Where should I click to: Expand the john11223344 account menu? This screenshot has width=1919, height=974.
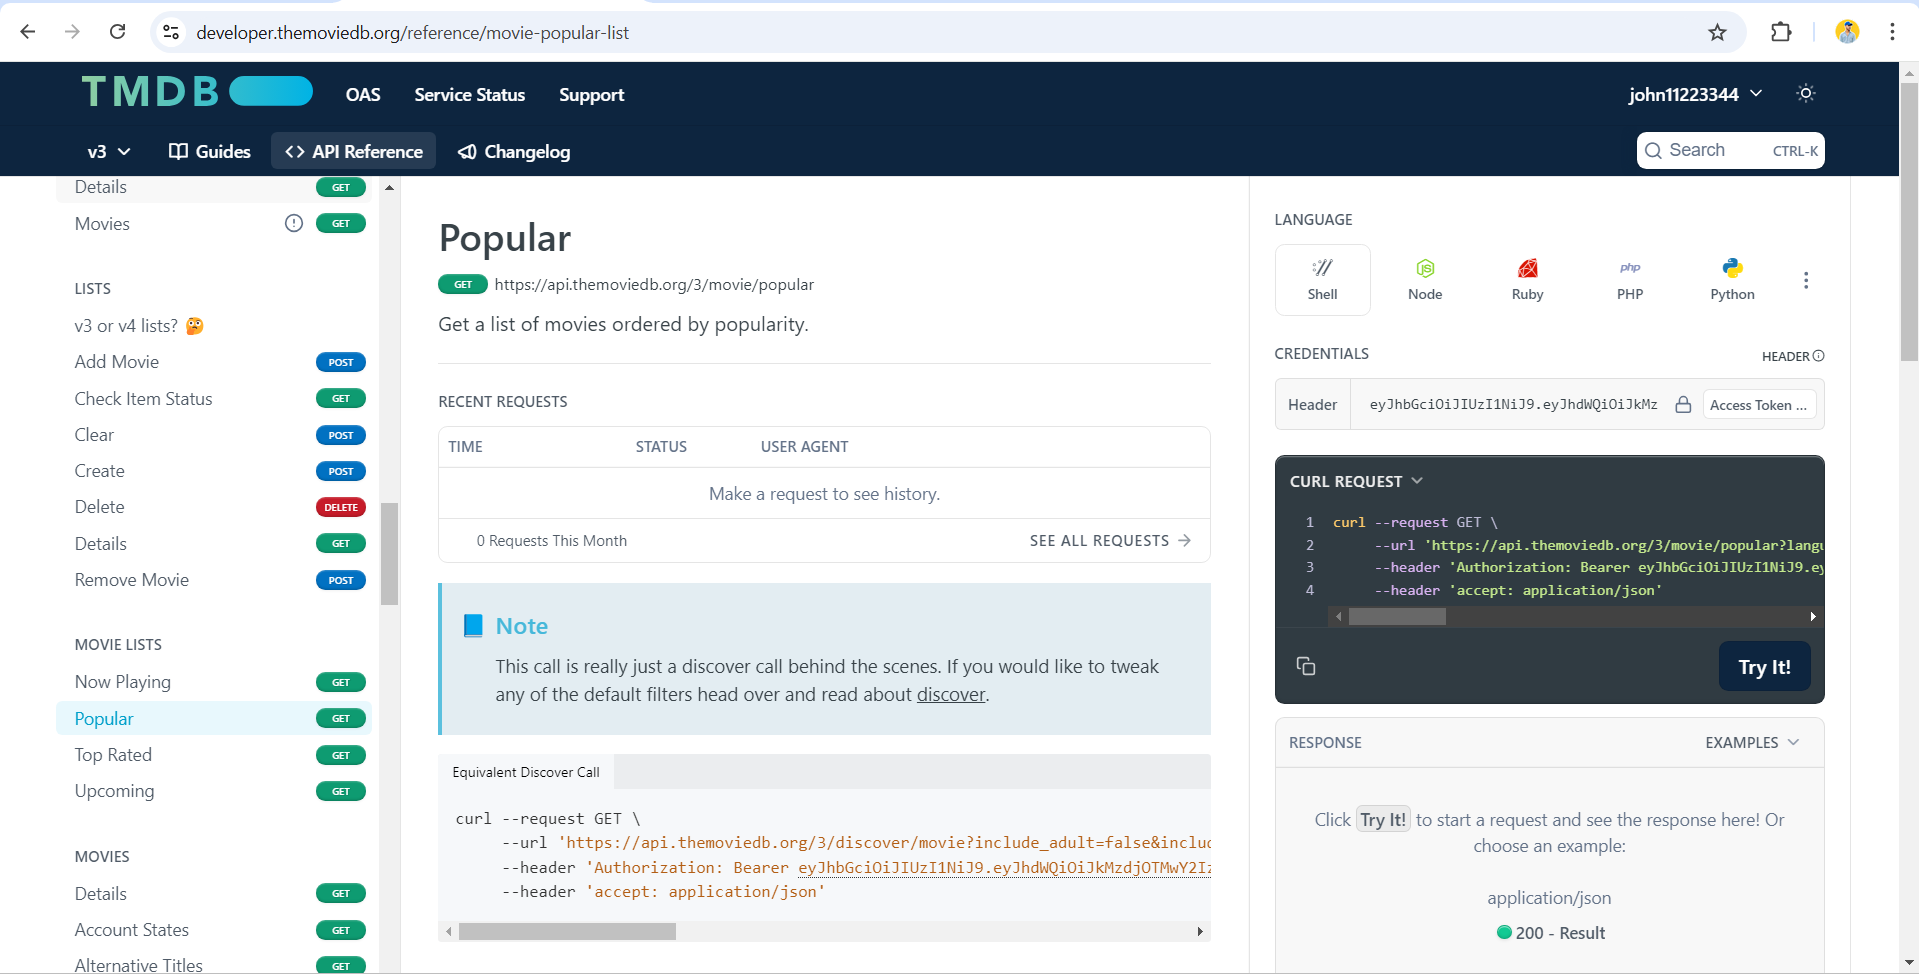[1694, 94]
